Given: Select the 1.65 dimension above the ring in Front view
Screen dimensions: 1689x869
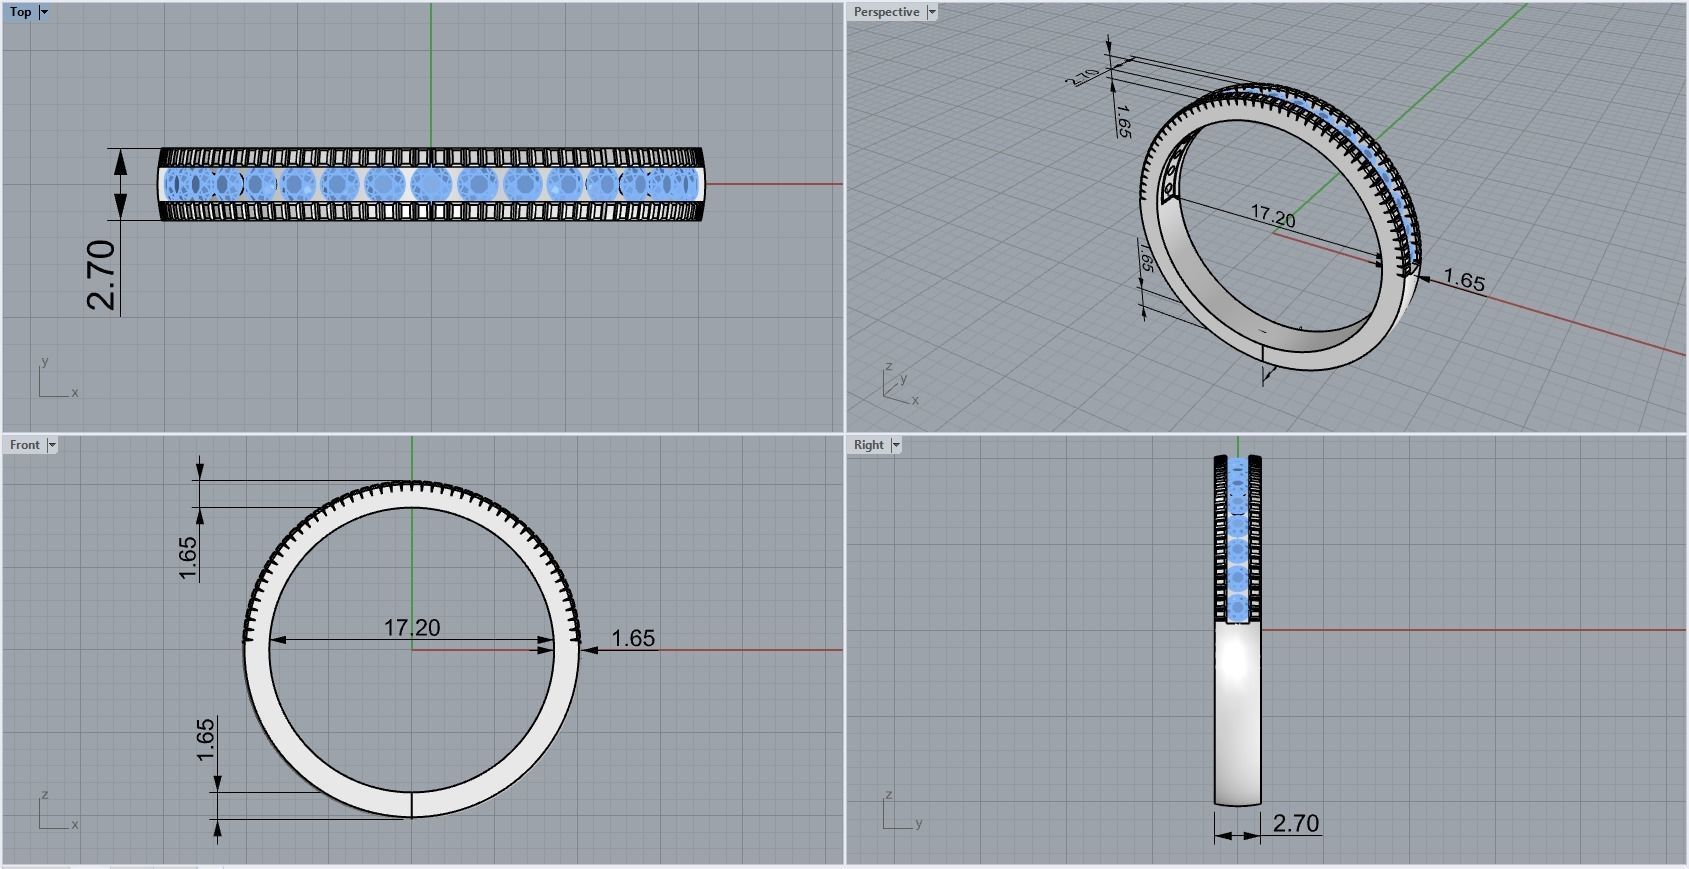Looking at the screenshot, I should 188,558.
